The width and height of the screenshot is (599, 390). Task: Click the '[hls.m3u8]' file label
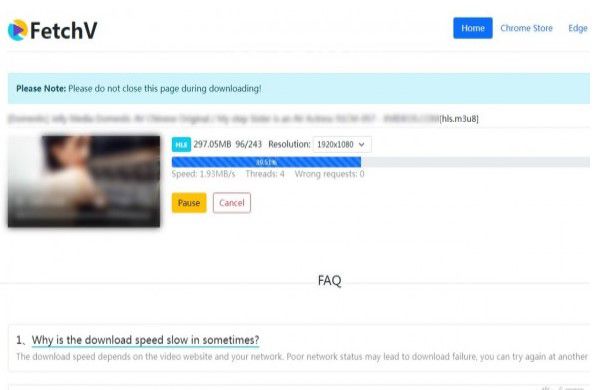459,119
